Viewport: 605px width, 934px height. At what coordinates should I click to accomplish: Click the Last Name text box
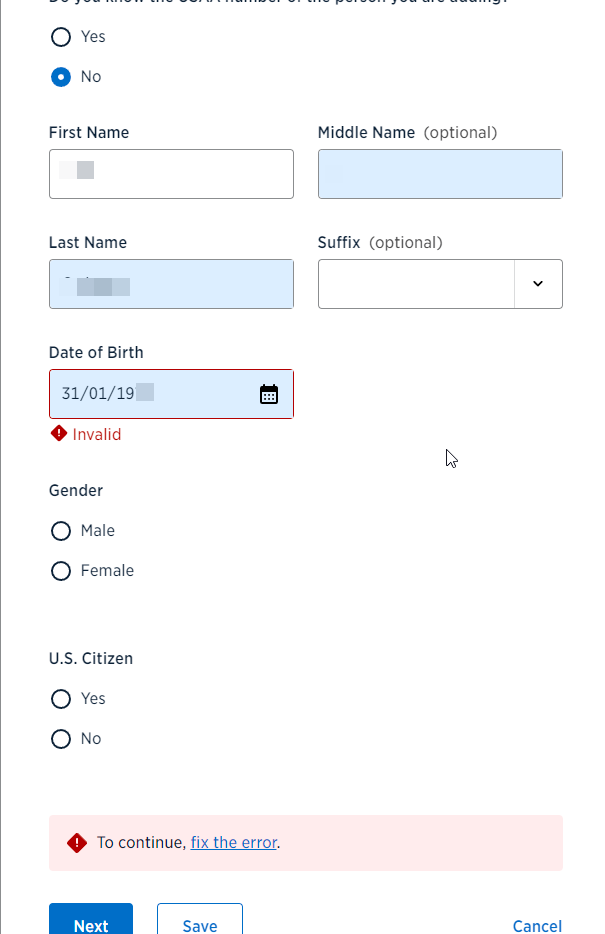tap(171, 284)
